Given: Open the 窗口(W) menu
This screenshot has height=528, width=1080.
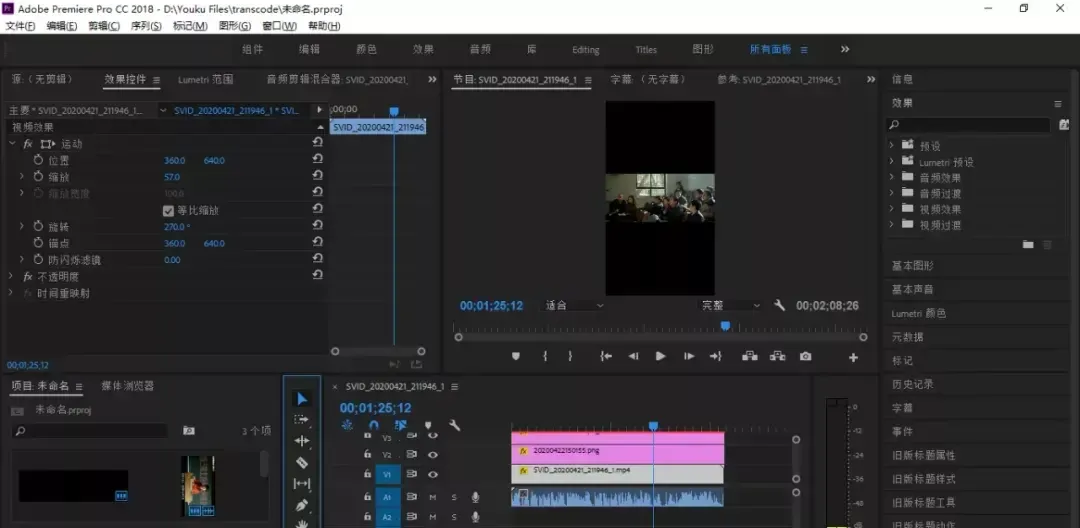Looking at the screenshot, I should click(279, 25).
